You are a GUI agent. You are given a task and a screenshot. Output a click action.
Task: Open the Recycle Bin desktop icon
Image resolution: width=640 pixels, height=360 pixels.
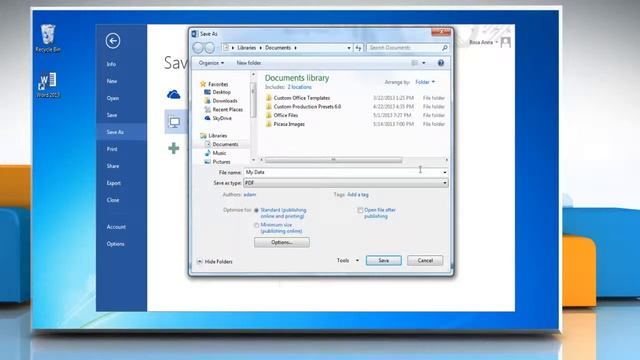(48, 38)
